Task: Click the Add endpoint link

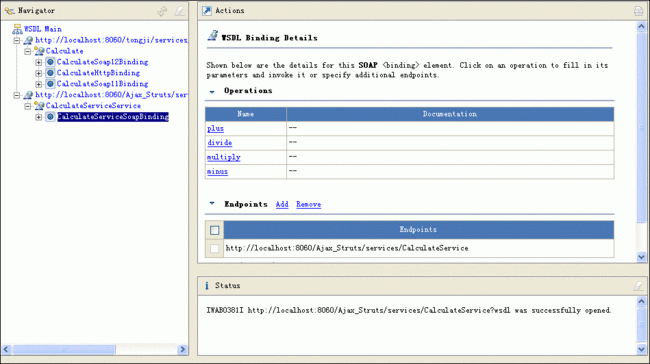Action: [282, 204]
